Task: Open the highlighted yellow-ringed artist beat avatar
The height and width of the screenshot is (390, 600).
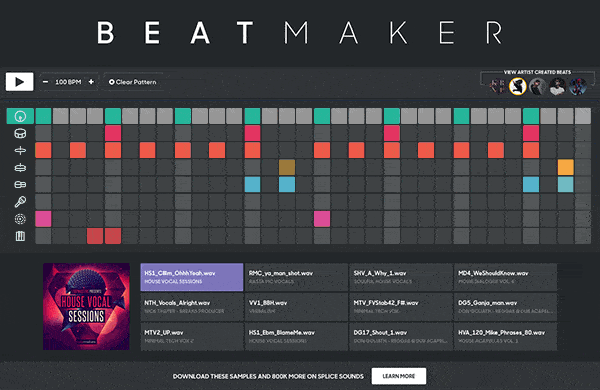Action: 518,86
